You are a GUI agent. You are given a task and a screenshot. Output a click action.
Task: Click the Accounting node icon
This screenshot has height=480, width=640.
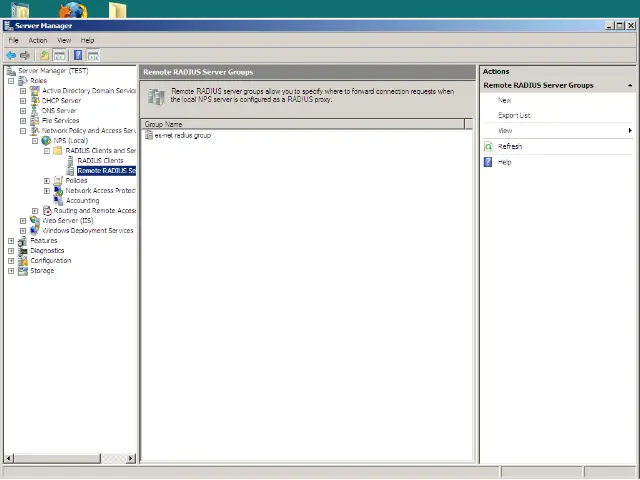[58, 200]
